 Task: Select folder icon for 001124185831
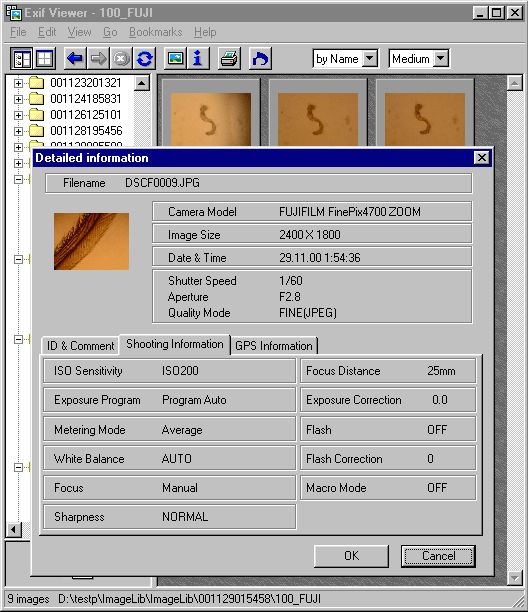pos(37,99)
